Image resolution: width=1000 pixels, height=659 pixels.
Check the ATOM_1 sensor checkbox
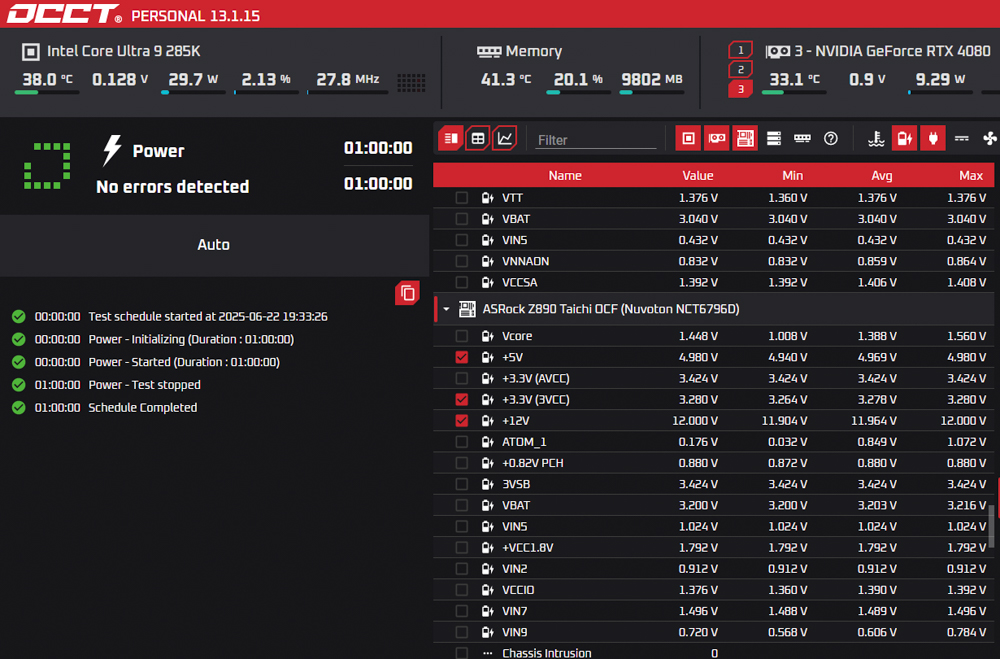point(462,441)
